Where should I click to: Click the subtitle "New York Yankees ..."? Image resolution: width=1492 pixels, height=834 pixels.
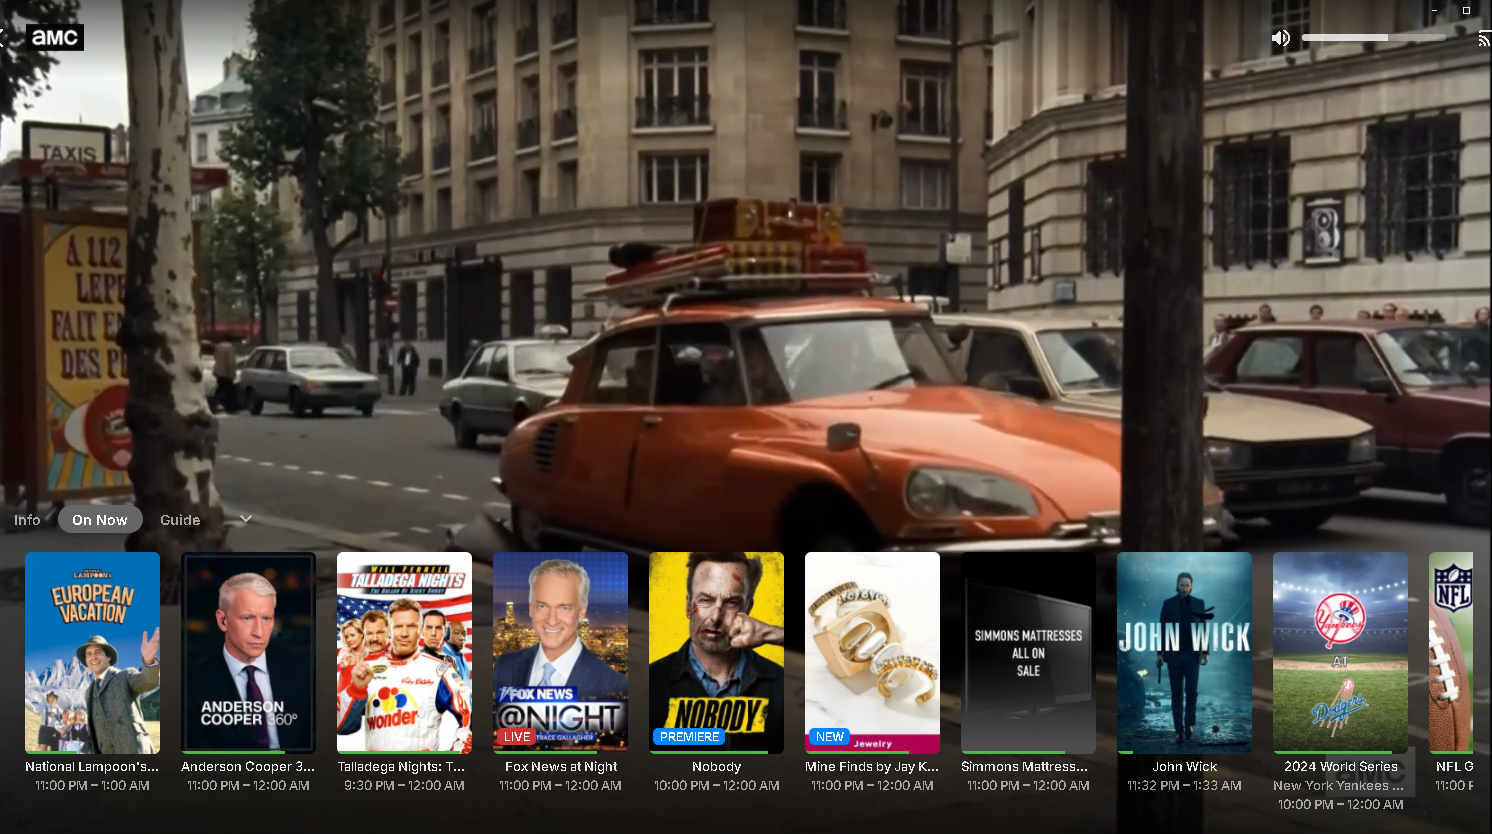[1338, 786]
